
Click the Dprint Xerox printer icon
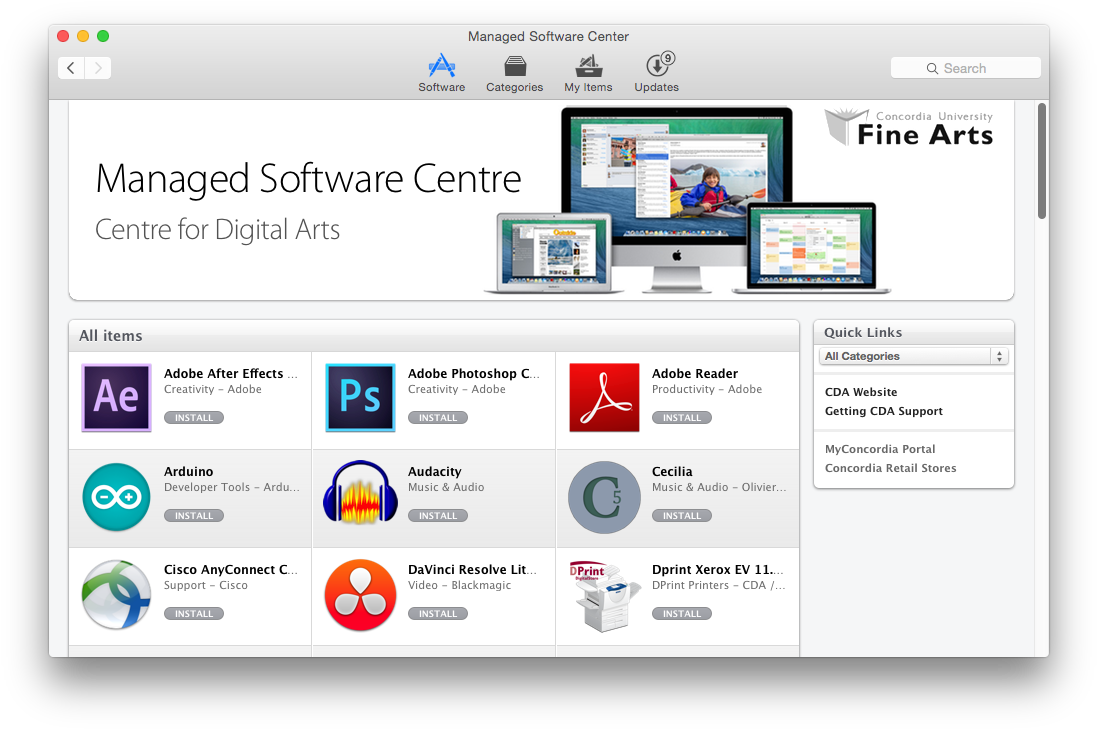click(604, 595)
